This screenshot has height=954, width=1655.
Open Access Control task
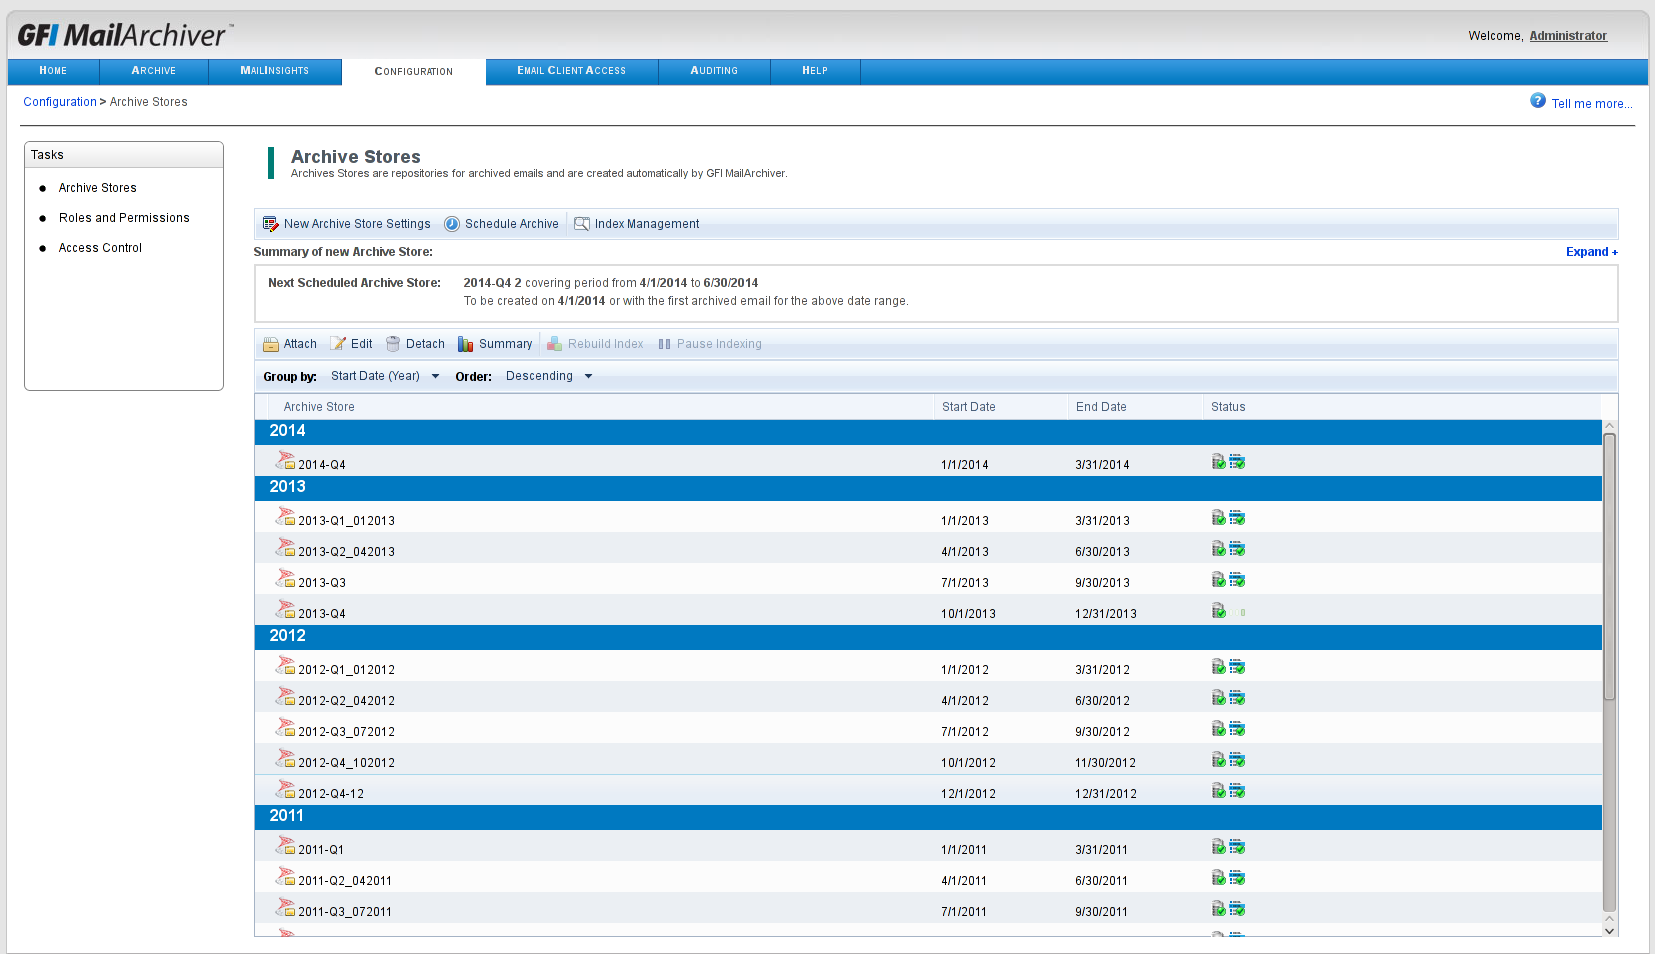100,248
